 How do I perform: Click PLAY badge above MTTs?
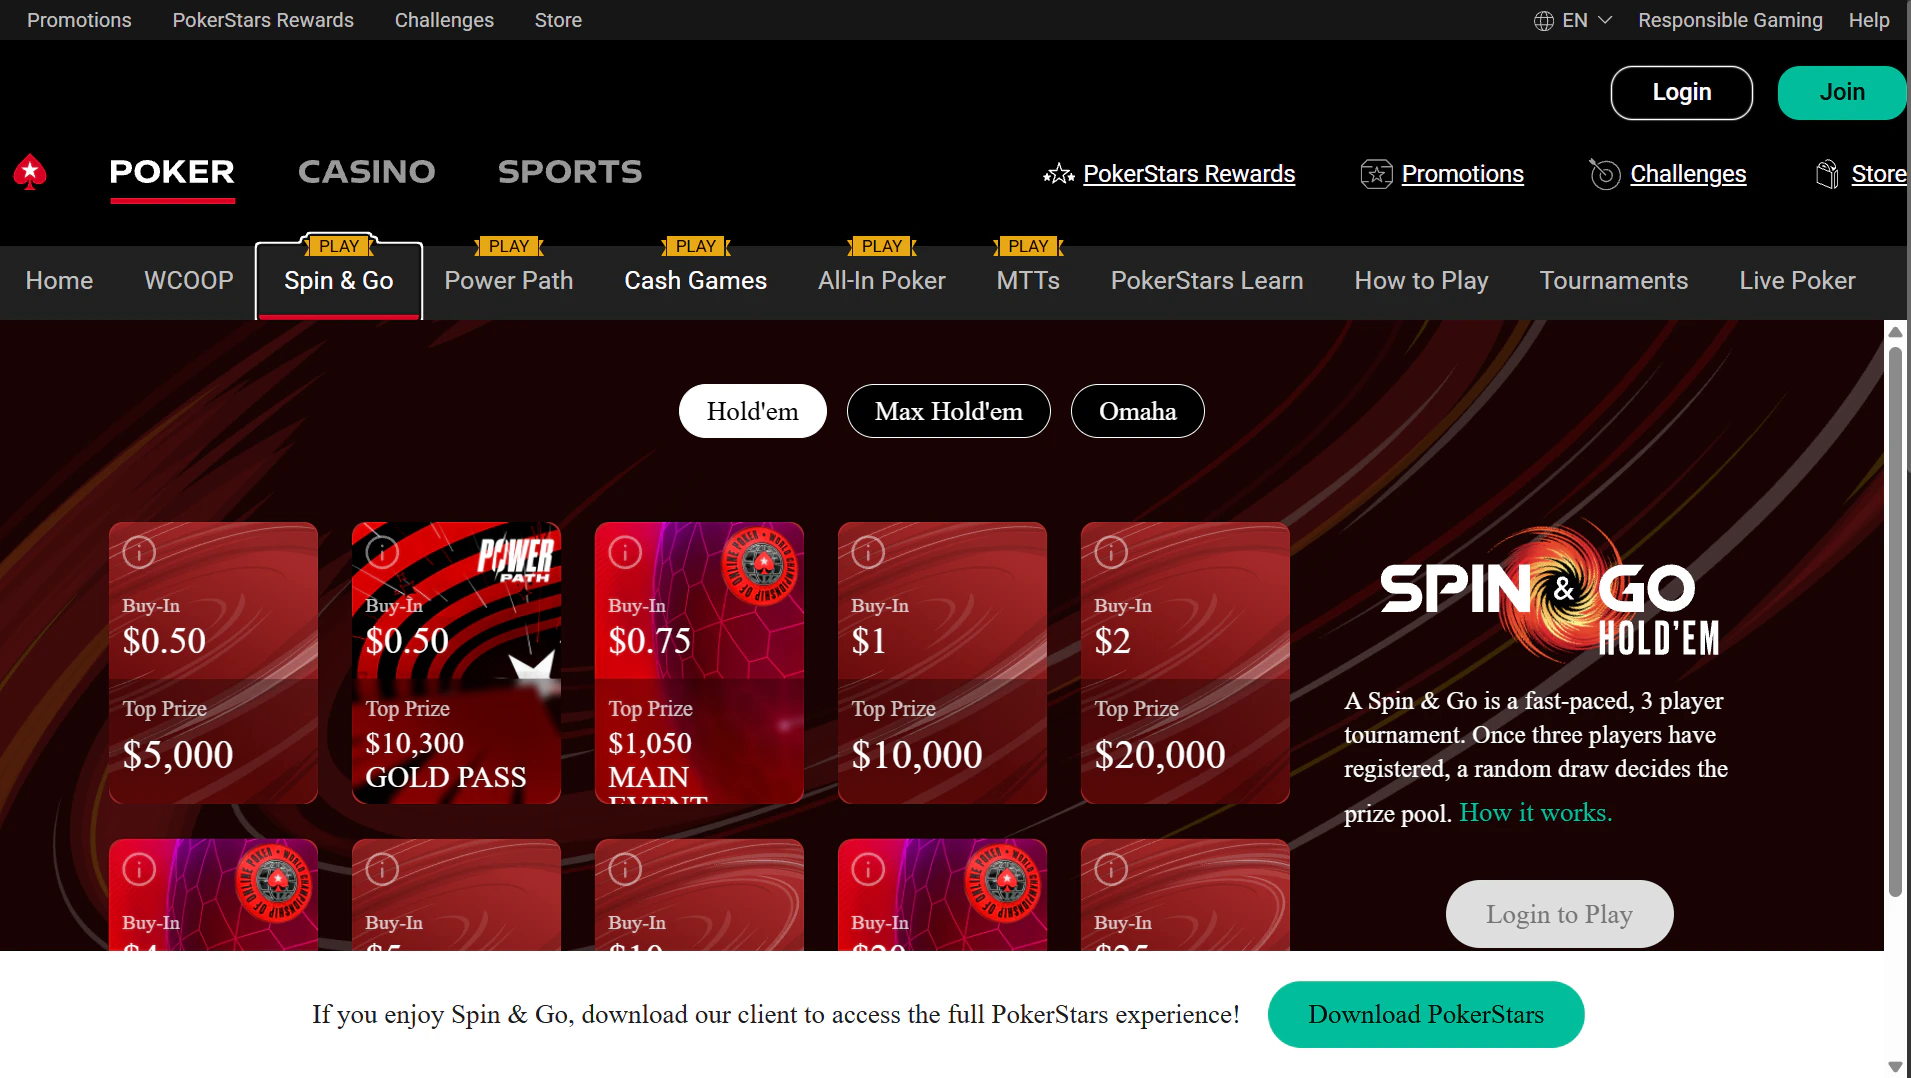coord(1028,246)
